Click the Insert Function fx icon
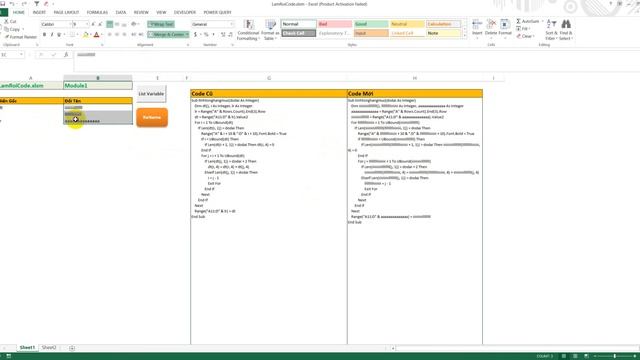 pos(66,55)
